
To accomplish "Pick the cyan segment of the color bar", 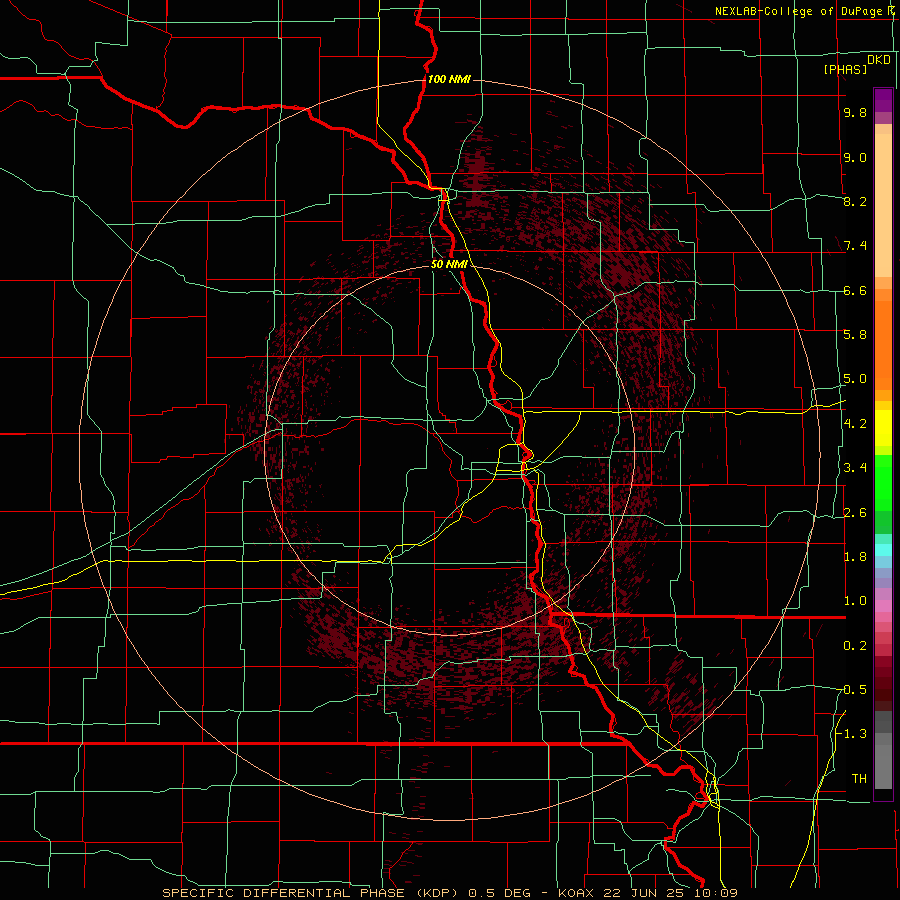I will click(x=883, y=550).
